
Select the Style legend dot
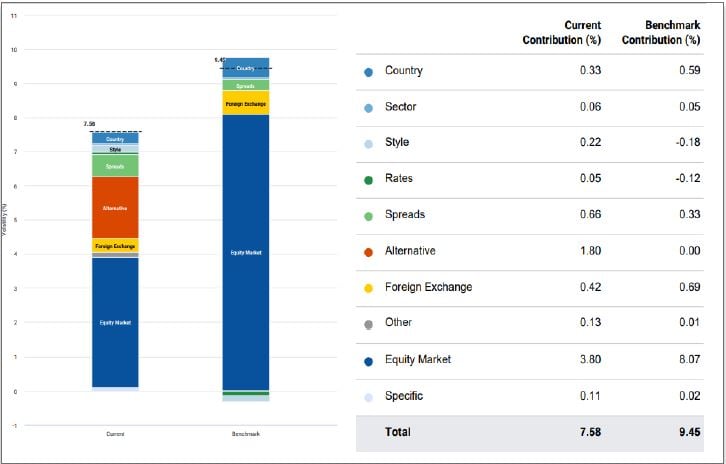(369, 143)
